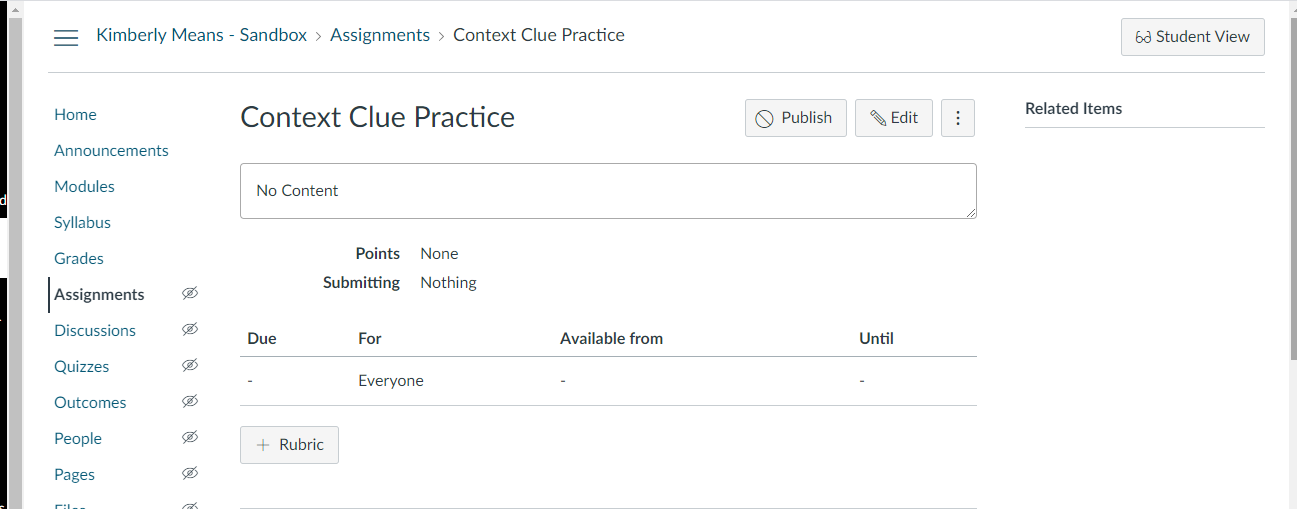The height and width of the screenshot is (509, 1297).
Task: Click the Publish button with the unpublished icon
Action: 796,118
